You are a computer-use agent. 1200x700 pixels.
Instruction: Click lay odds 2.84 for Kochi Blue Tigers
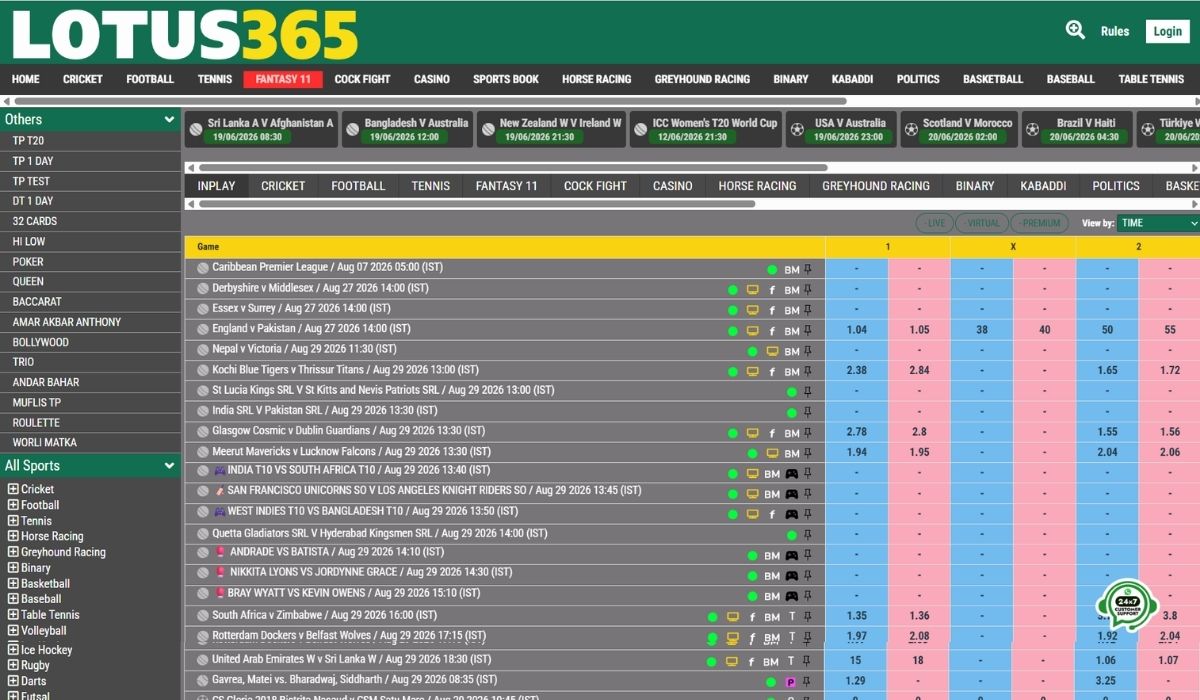[x=919, y=371]
